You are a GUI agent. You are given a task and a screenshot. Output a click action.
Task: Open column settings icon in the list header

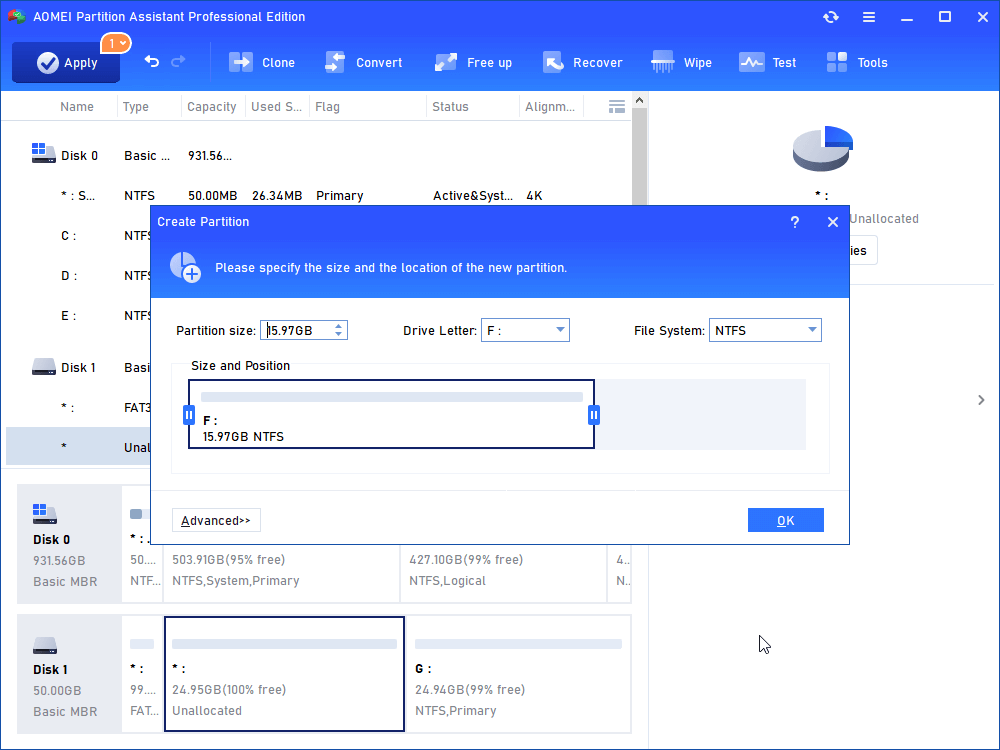(x=617, y=107)
